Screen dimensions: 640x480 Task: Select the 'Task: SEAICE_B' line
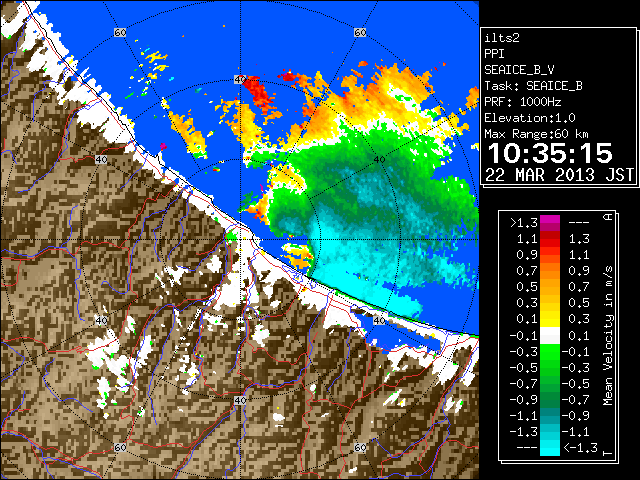tap(533, 86)
